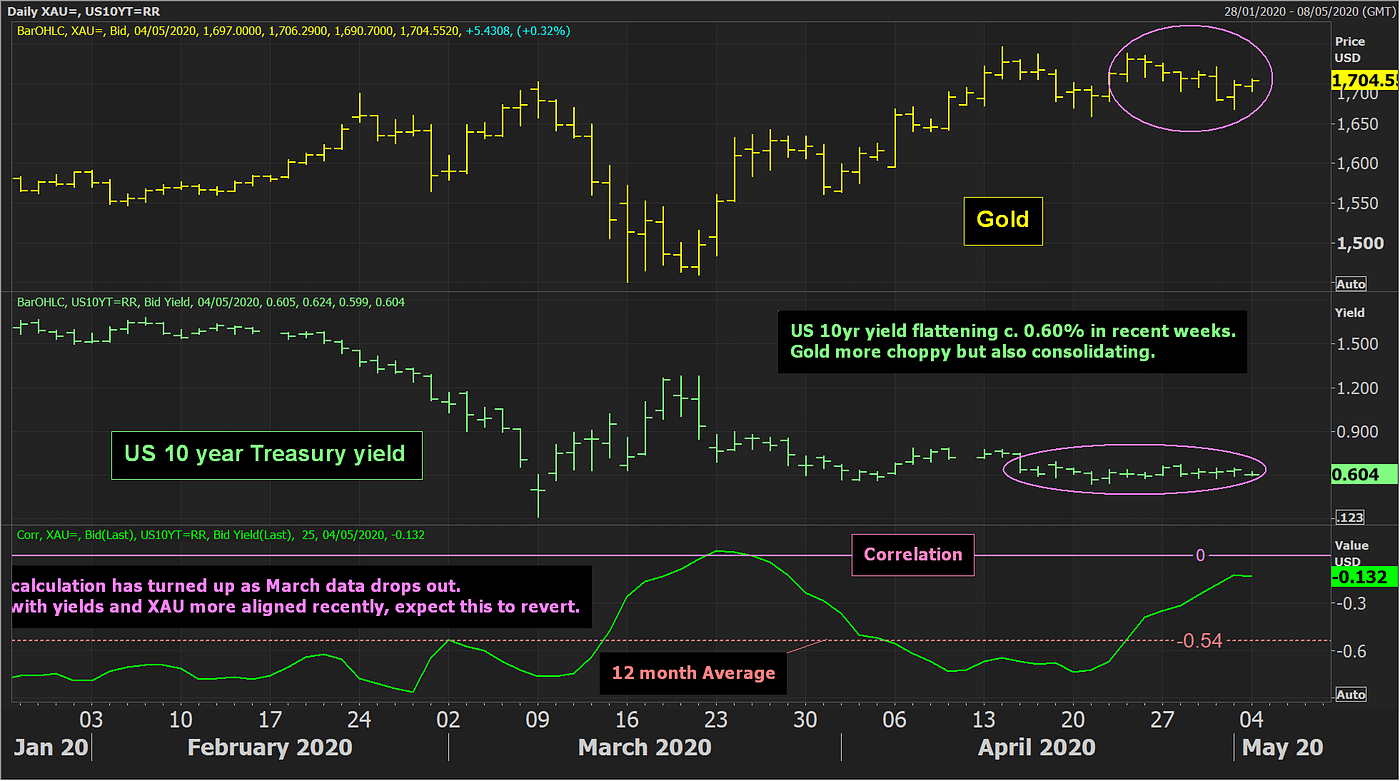Screen dimensions: 1400x781
Task: Click the red -0.54 average value label
Action: [x=1200, y=640]
